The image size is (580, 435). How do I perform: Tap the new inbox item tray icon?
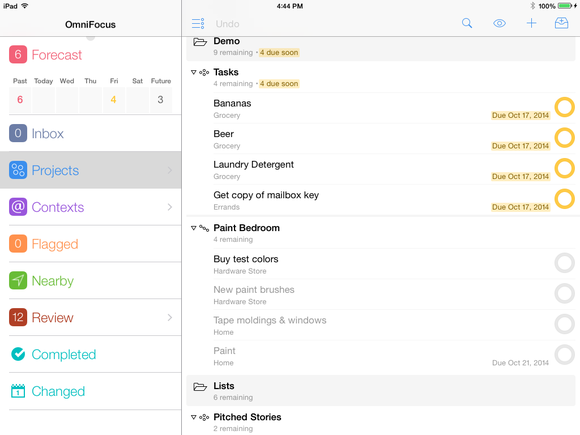coord(561,23)
